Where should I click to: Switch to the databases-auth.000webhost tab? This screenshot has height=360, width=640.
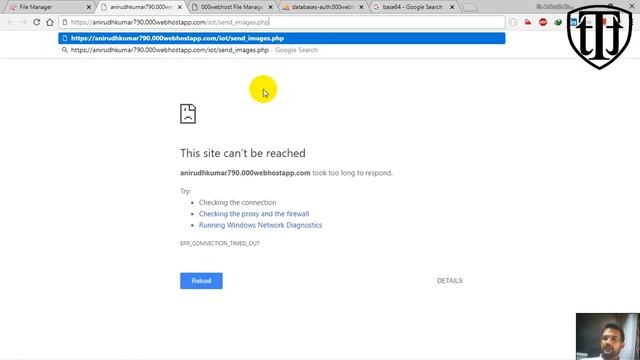click(322, 7)
